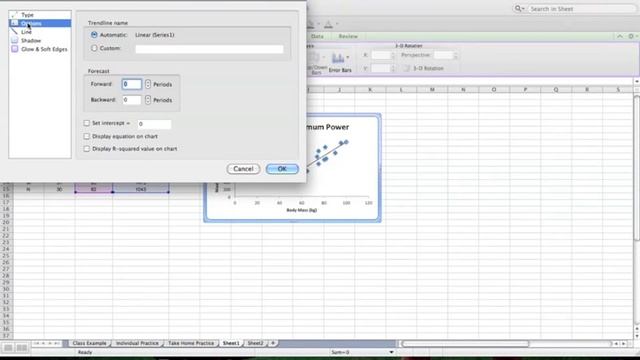
Task: Switch to Sheet2 tab
Action: point(256,343)
